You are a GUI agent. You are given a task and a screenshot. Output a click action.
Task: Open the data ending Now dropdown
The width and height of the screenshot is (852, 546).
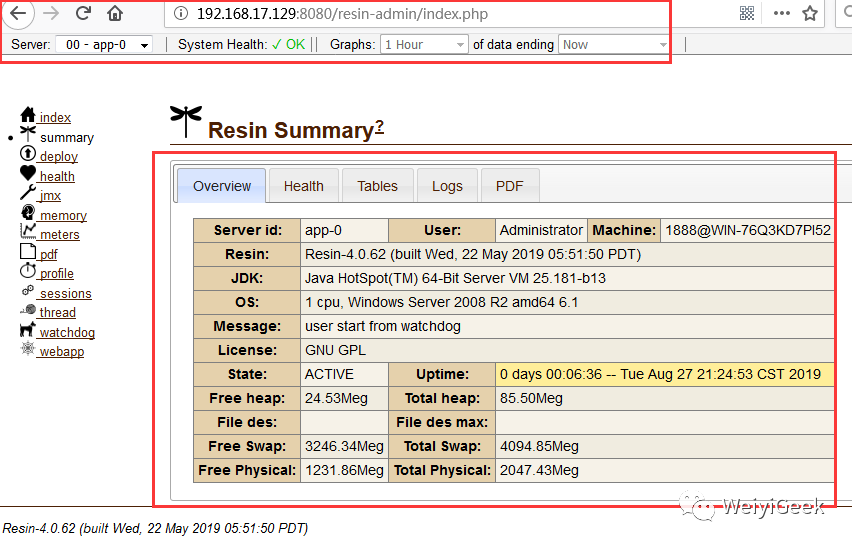point(614,45)
